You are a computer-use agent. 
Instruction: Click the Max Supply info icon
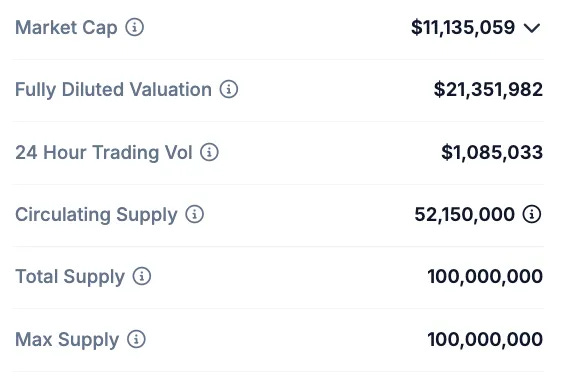point(136,339)
